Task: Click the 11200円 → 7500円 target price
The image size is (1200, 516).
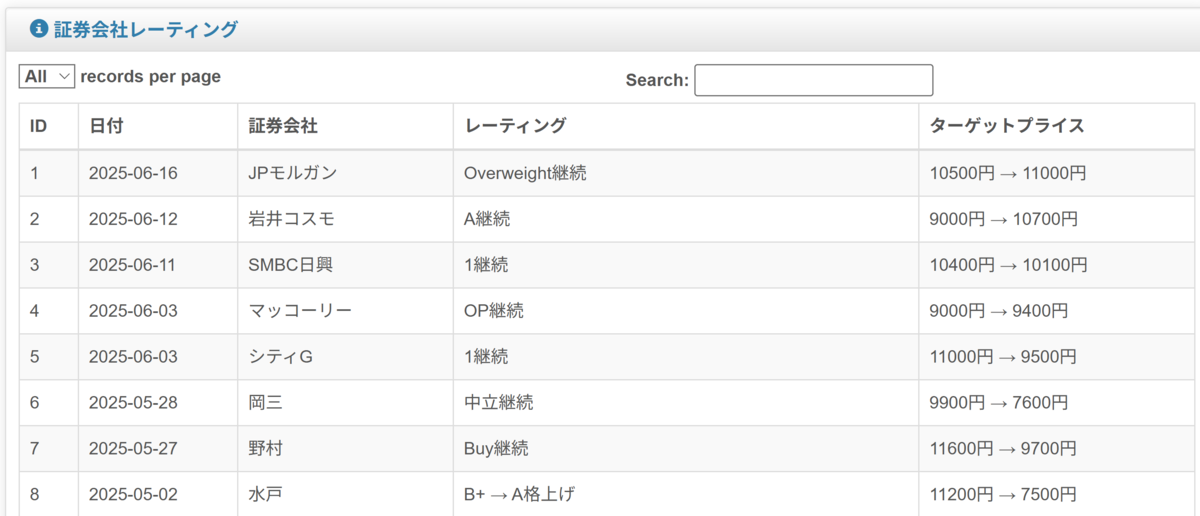Action: 1057,494
